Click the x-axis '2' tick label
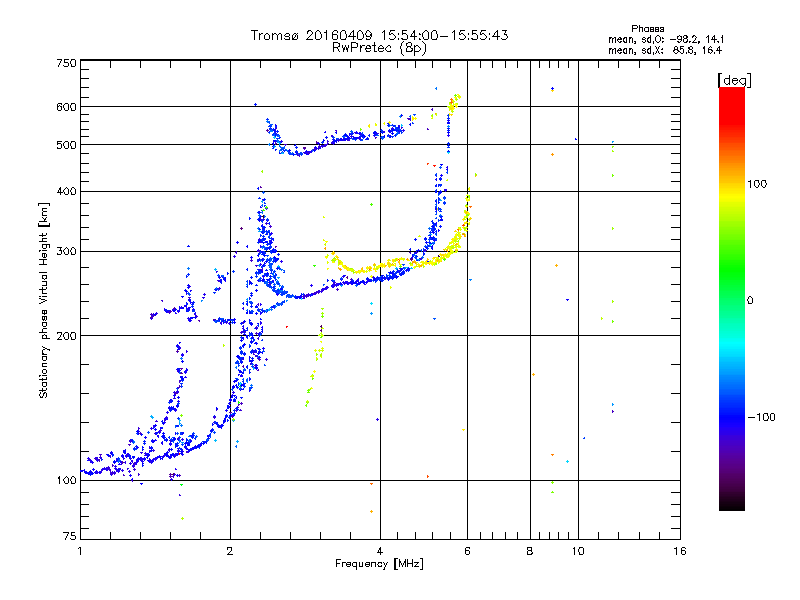800x600 pixels. pyautogui.click(x=230, y=551)
